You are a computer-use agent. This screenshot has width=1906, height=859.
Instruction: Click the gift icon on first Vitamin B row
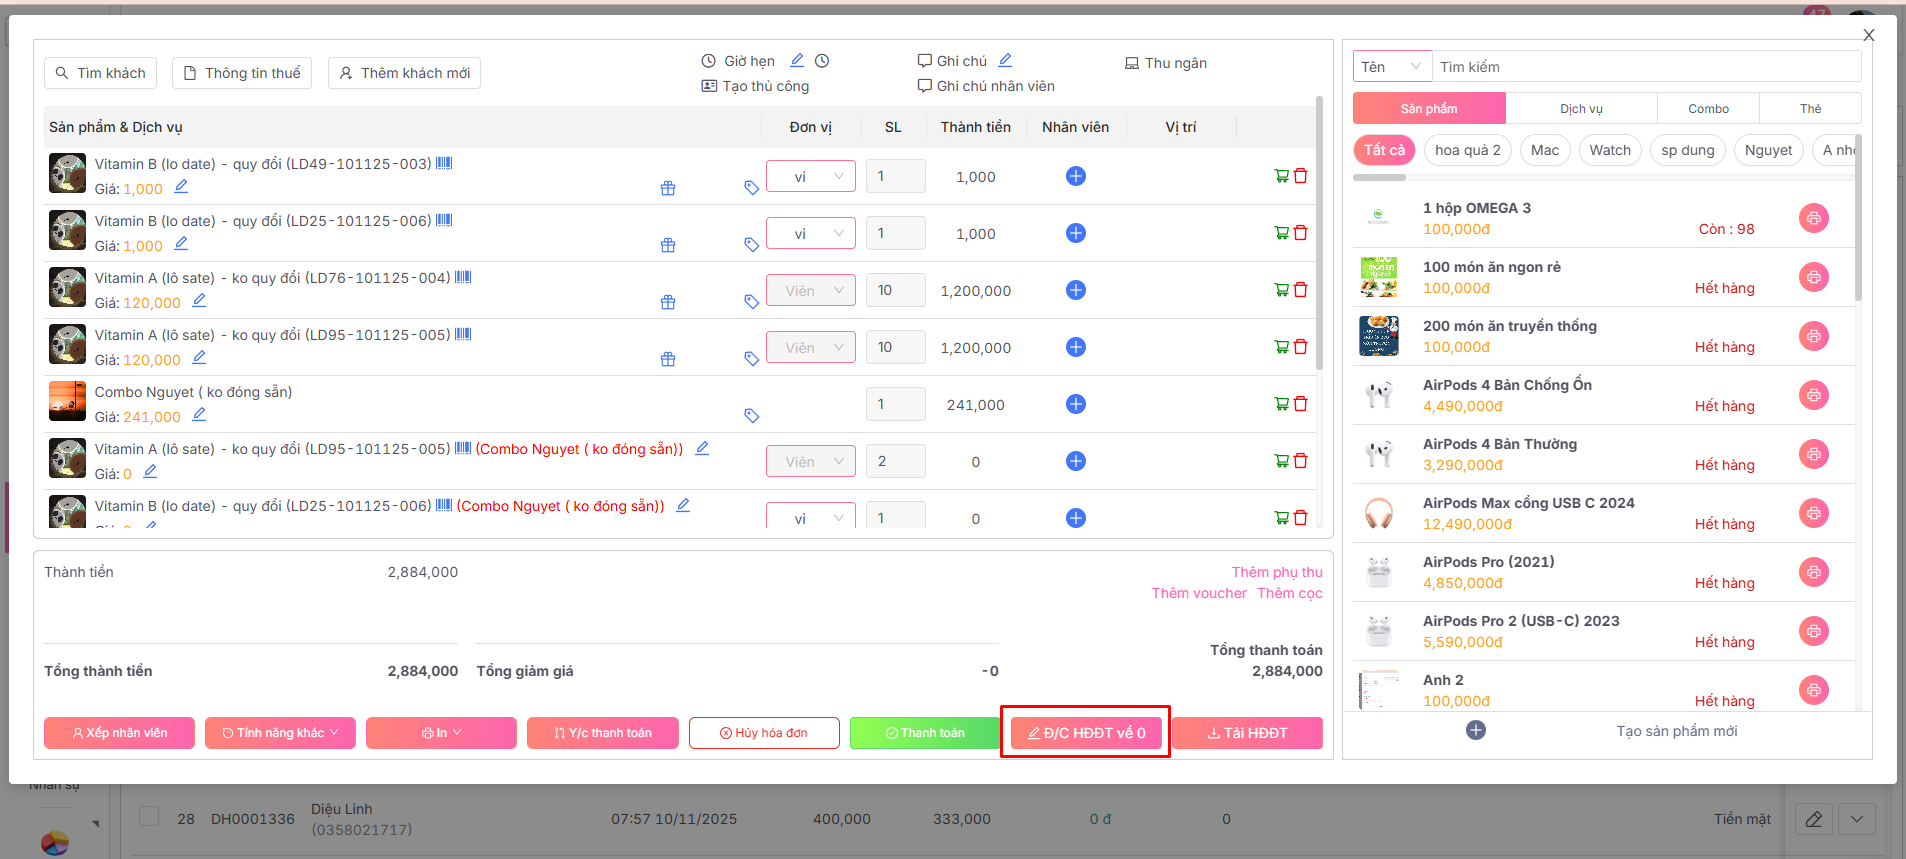click(668, 188)
